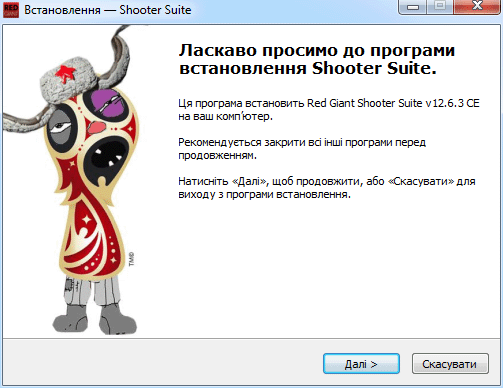This screenshot has width=503, height=388.
Task: Click the "Рекомендується закрити" paragraph
Action: tap(302, 149)
